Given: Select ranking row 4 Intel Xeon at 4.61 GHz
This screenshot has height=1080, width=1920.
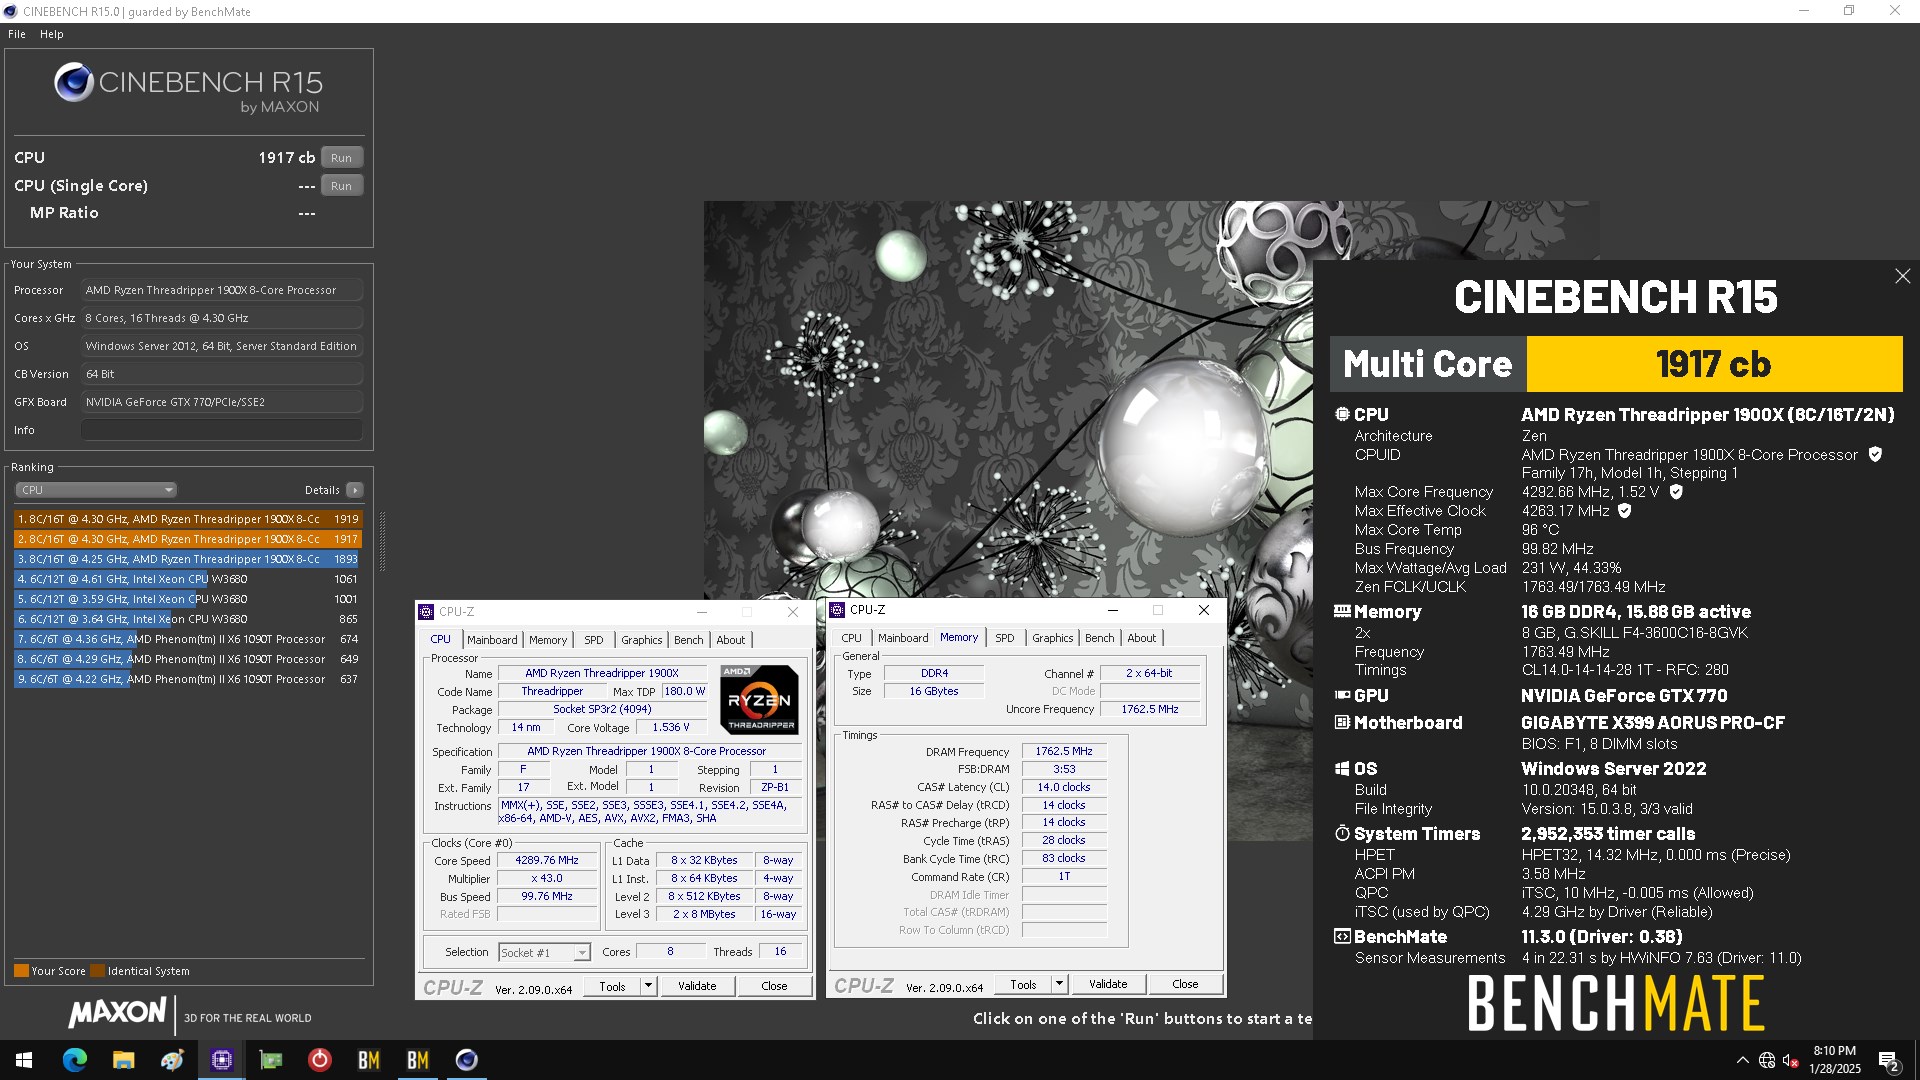Looking at the screenshot, I should tap(188, 579).
